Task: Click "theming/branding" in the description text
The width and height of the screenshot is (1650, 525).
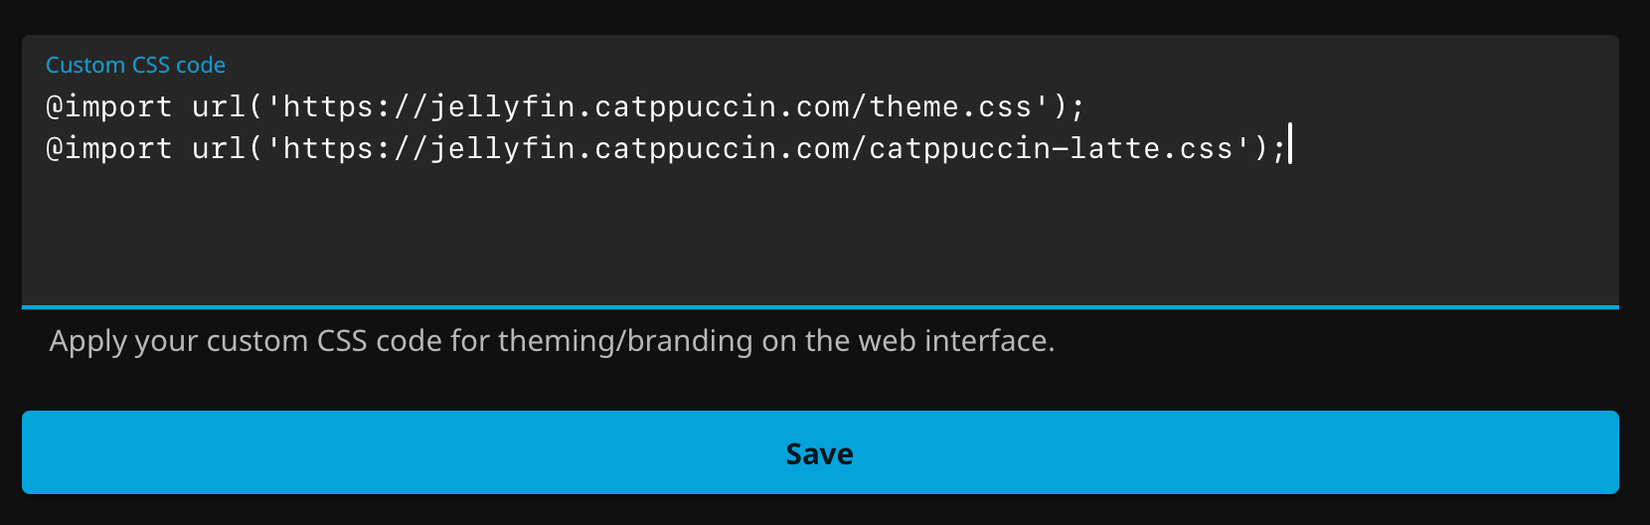Action: [x=625, y=341]
